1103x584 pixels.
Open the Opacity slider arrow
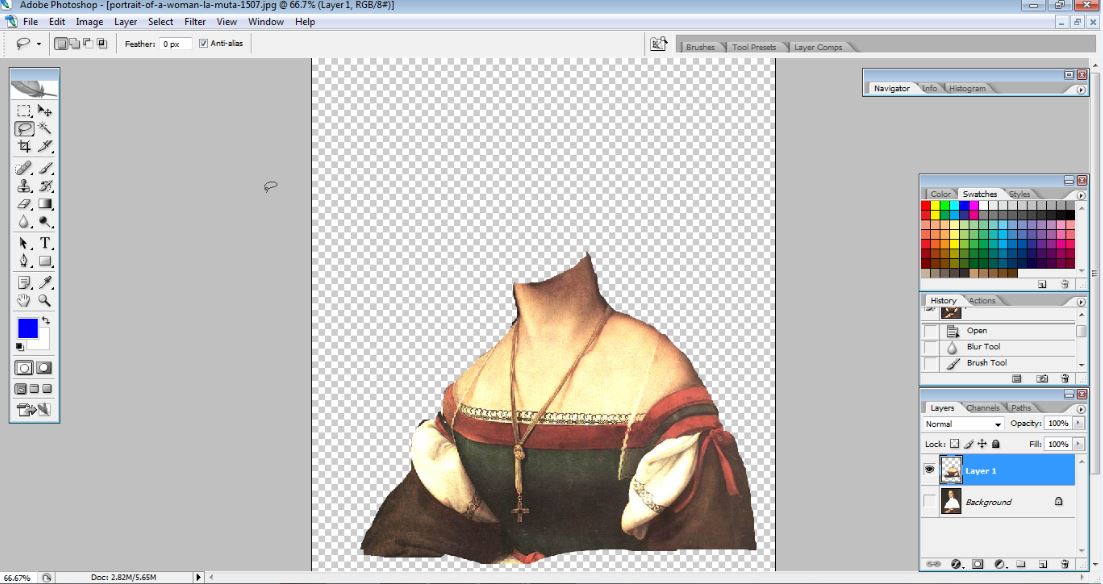1078,423
